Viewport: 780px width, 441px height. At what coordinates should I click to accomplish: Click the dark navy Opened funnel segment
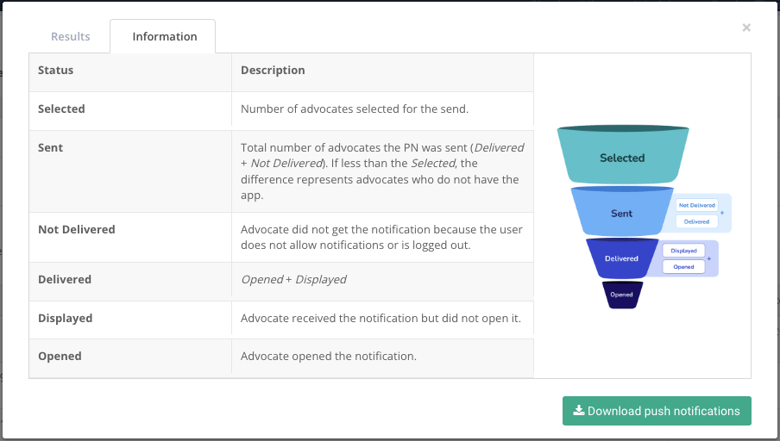[622, 295]
